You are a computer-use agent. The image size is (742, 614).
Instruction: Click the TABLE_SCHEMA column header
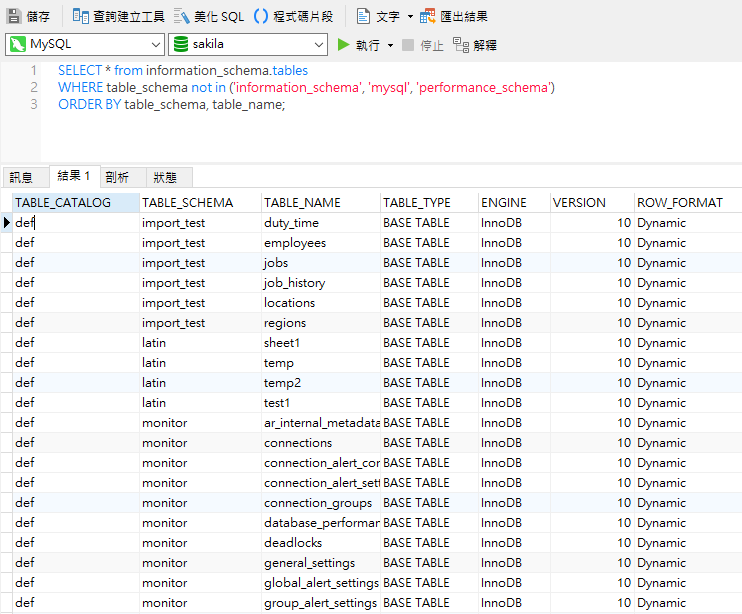[188, 202]
